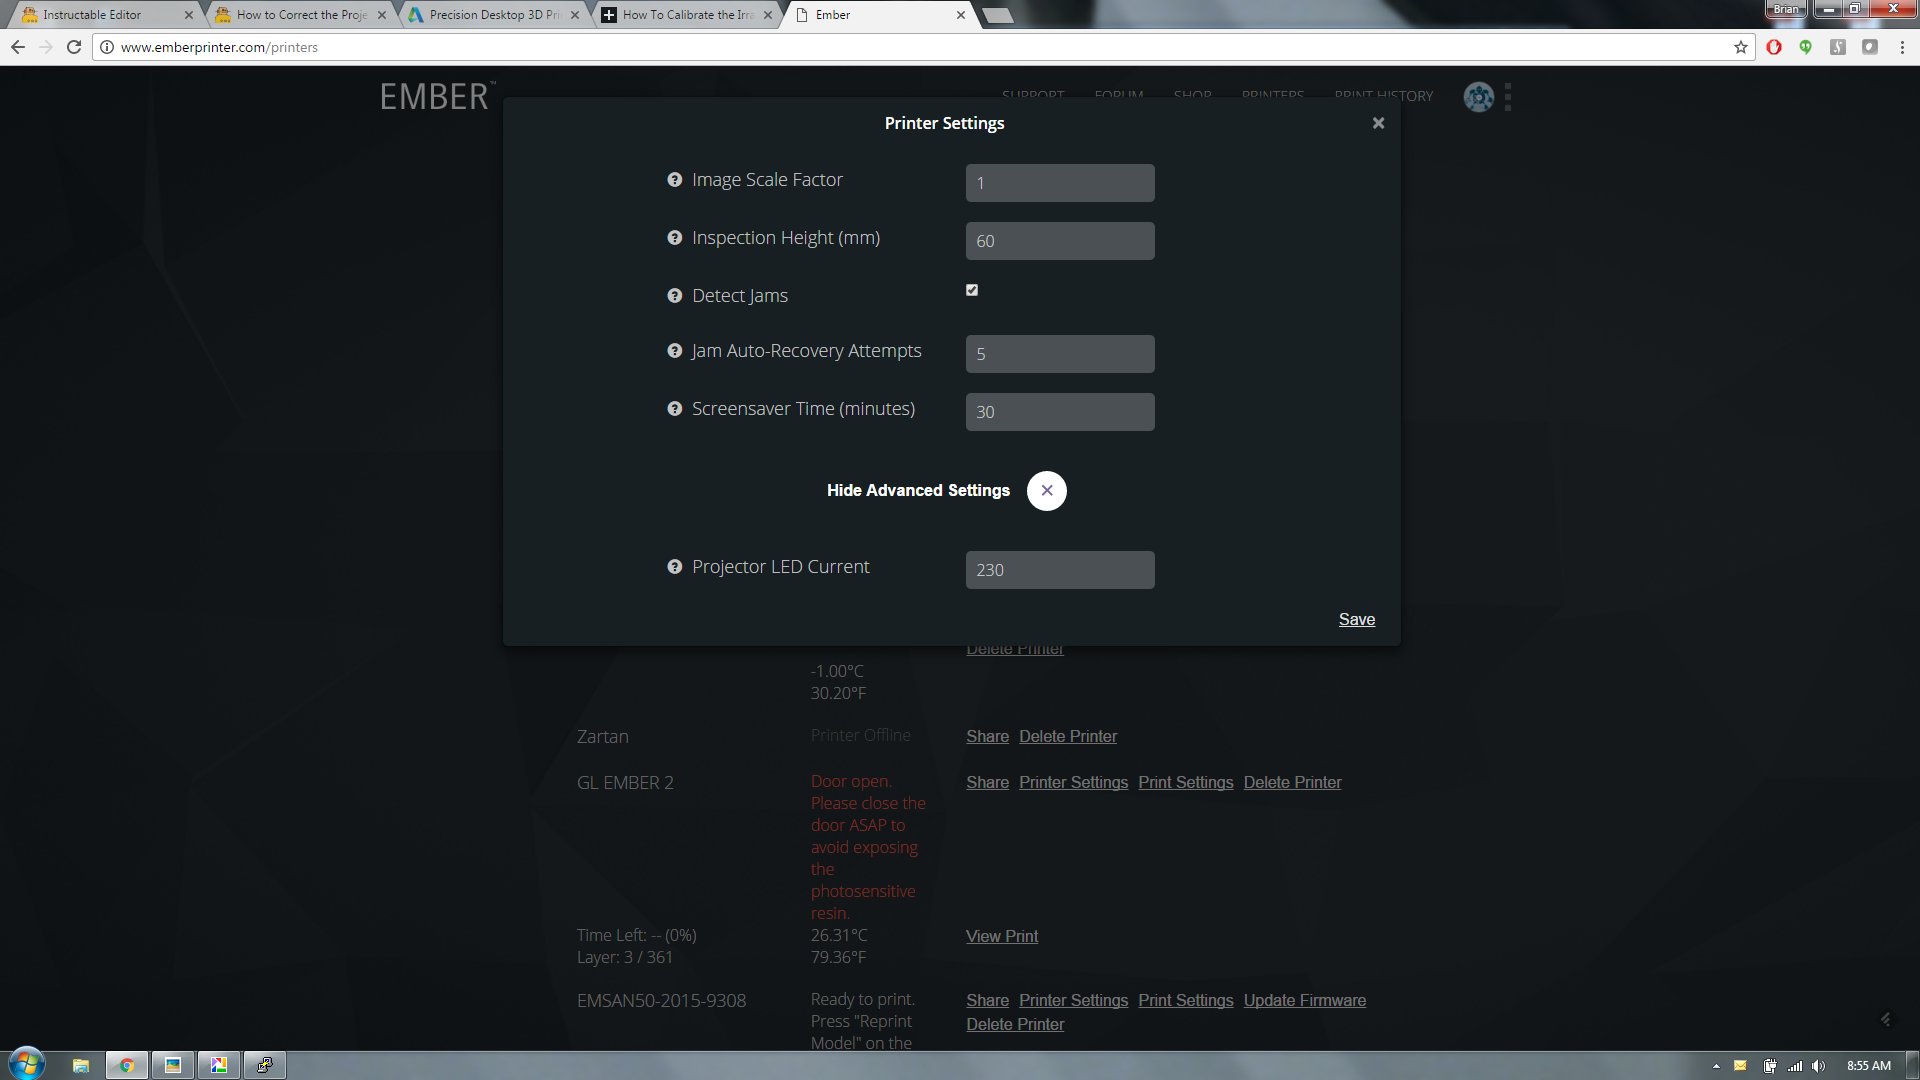Save the printer settings
This screenshot has width=1920, height=1080.
click(x=1357, y=620)
